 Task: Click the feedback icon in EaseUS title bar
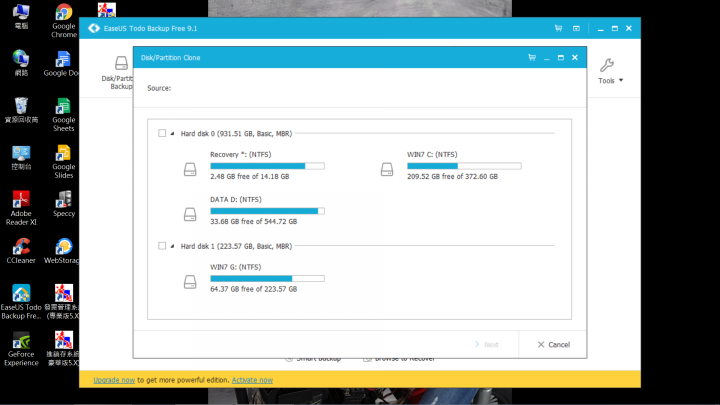pos(576,28)
